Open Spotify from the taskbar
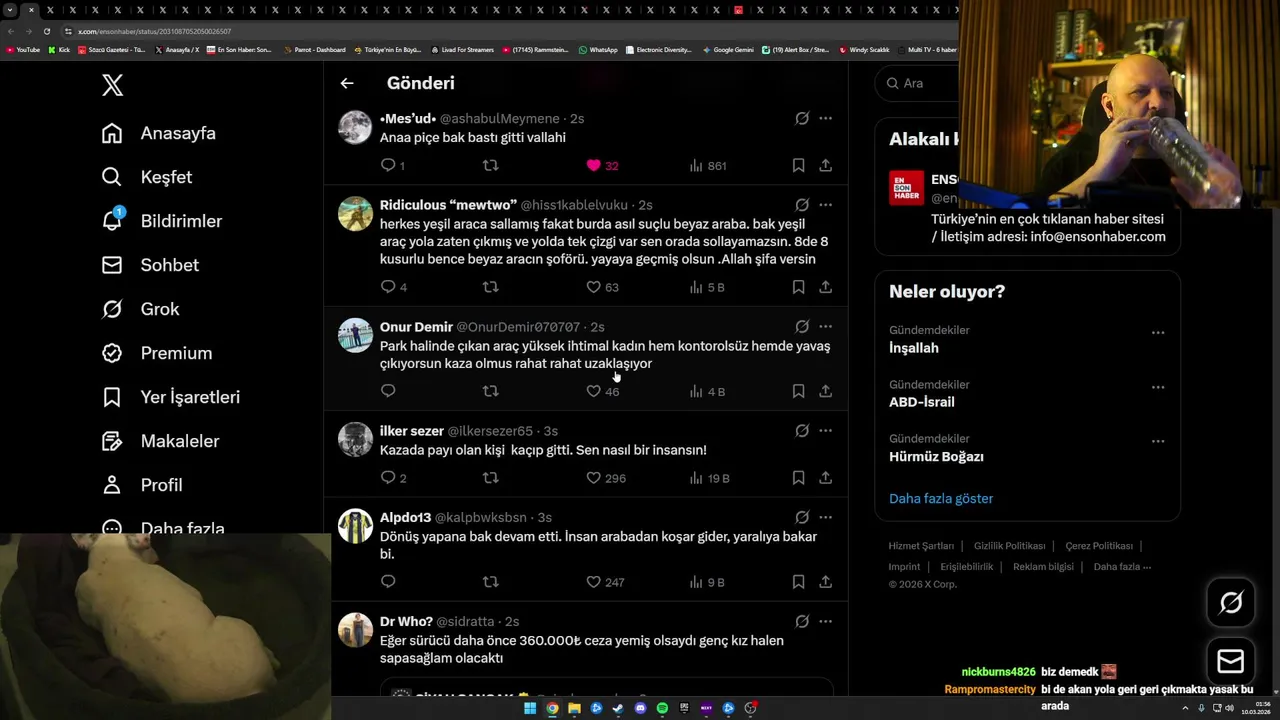 [x=662, y=708]
